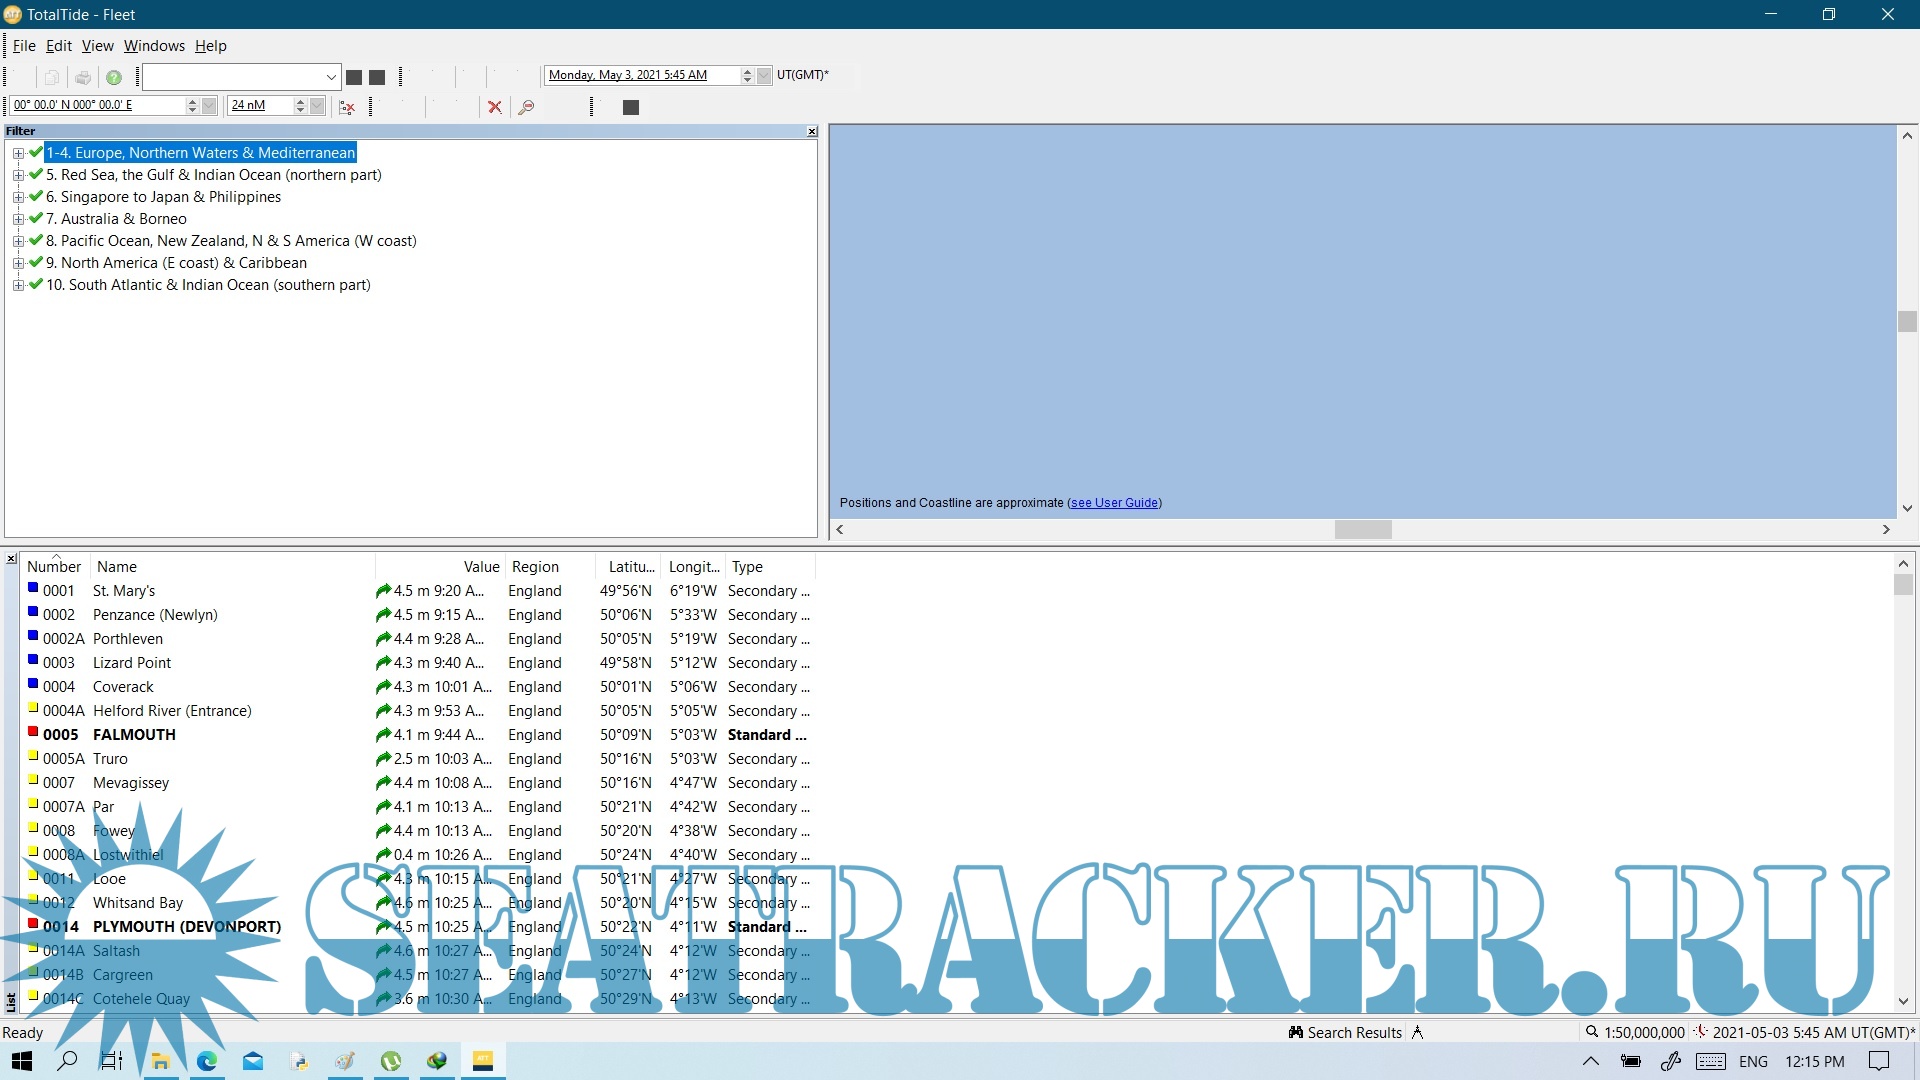Uncheck the Australia & Borneo region
The image size is (1920, 1080).
point(36,218)
